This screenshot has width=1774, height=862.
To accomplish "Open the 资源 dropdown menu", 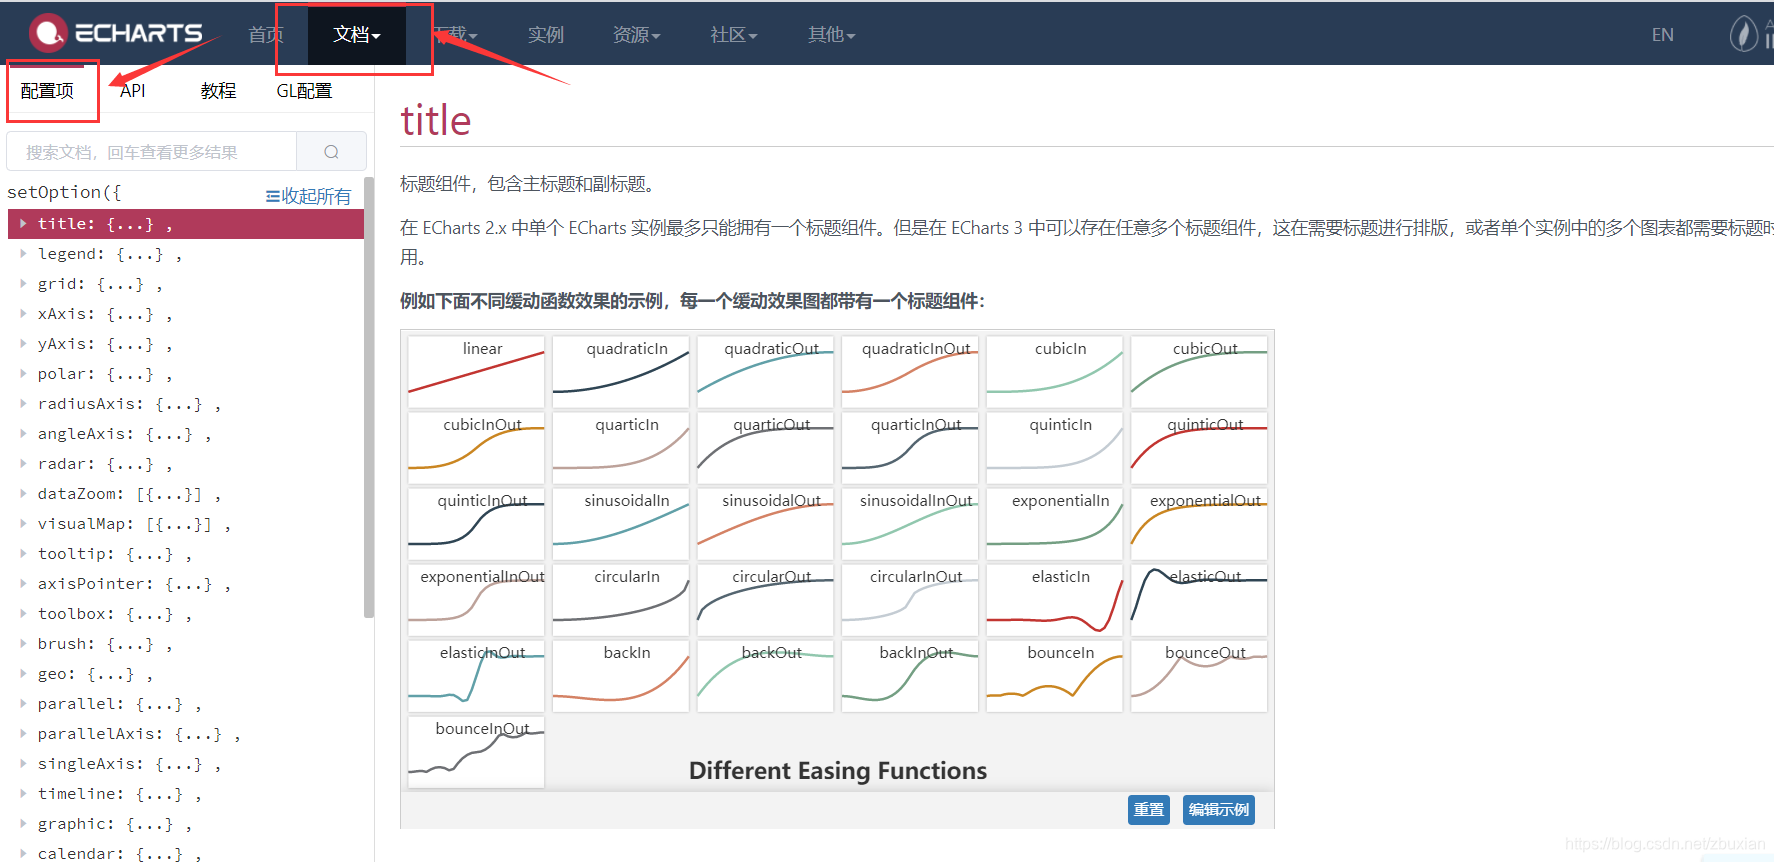I will click(636, 35).
